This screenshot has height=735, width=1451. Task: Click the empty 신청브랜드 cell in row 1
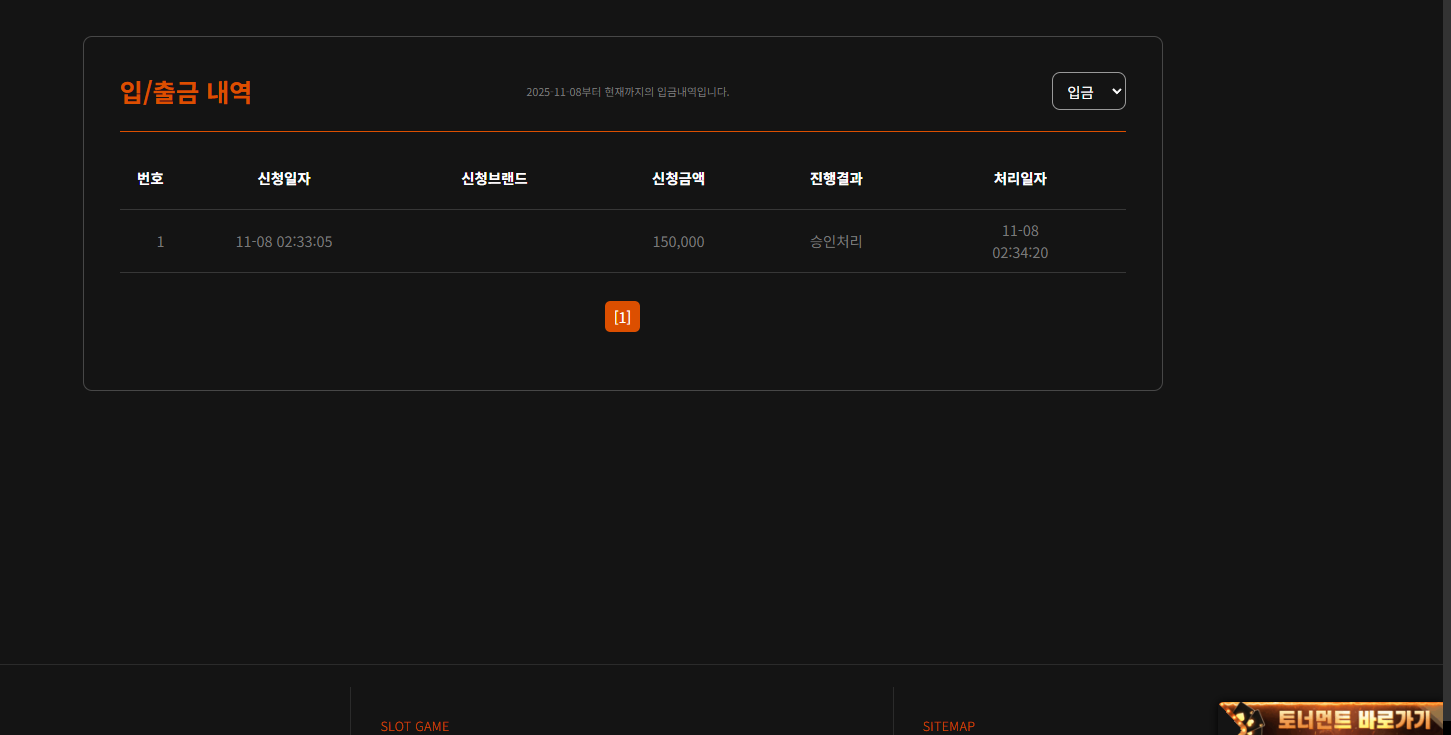494,242
